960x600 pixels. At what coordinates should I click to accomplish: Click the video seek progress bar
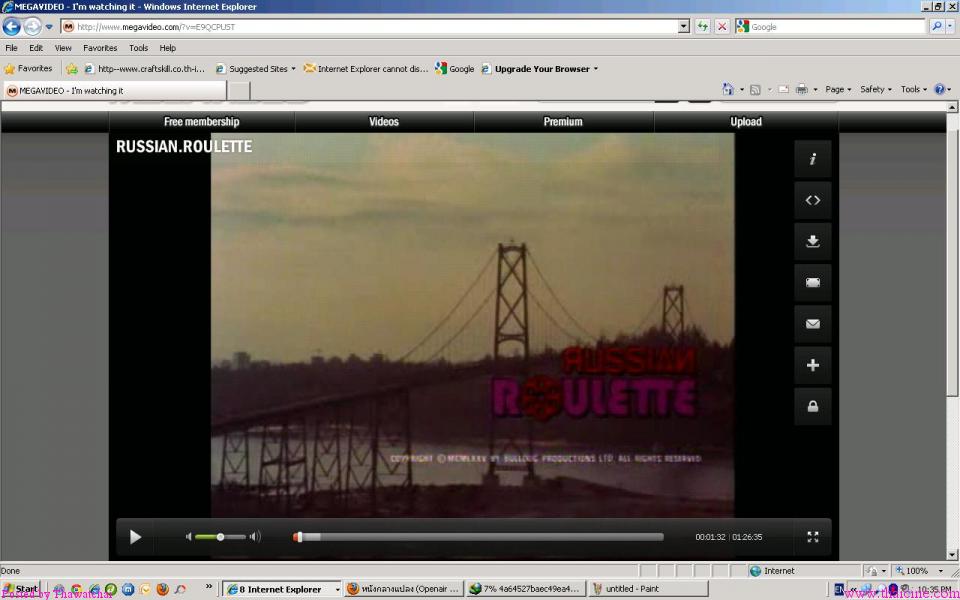[478, 537]
